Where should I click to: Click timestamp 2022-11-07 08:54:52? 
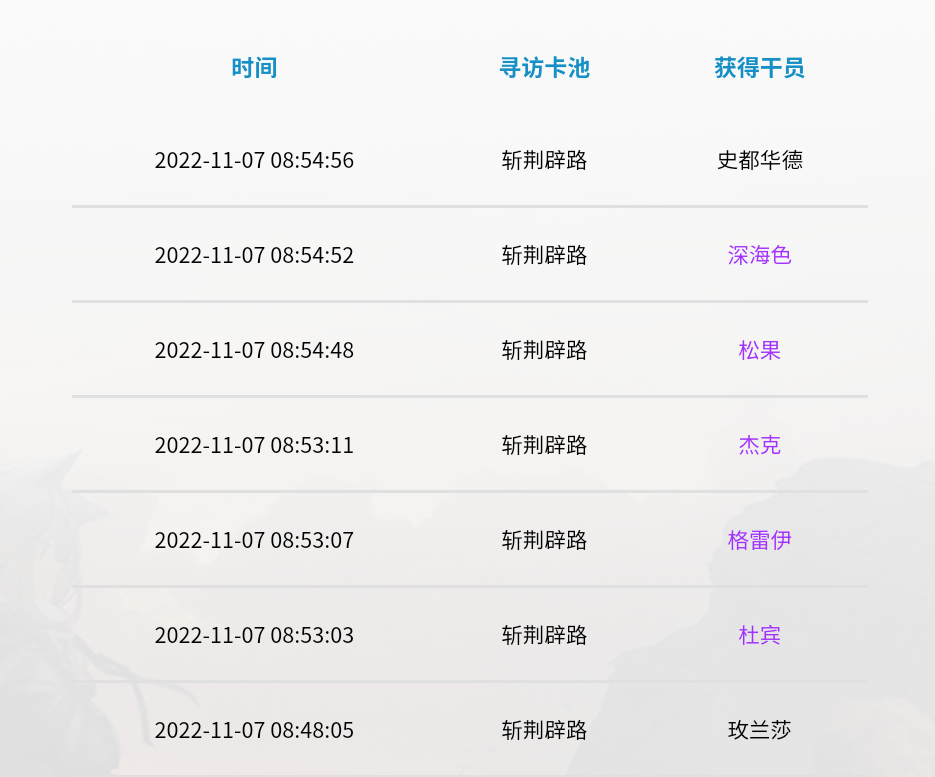point(254,255)
